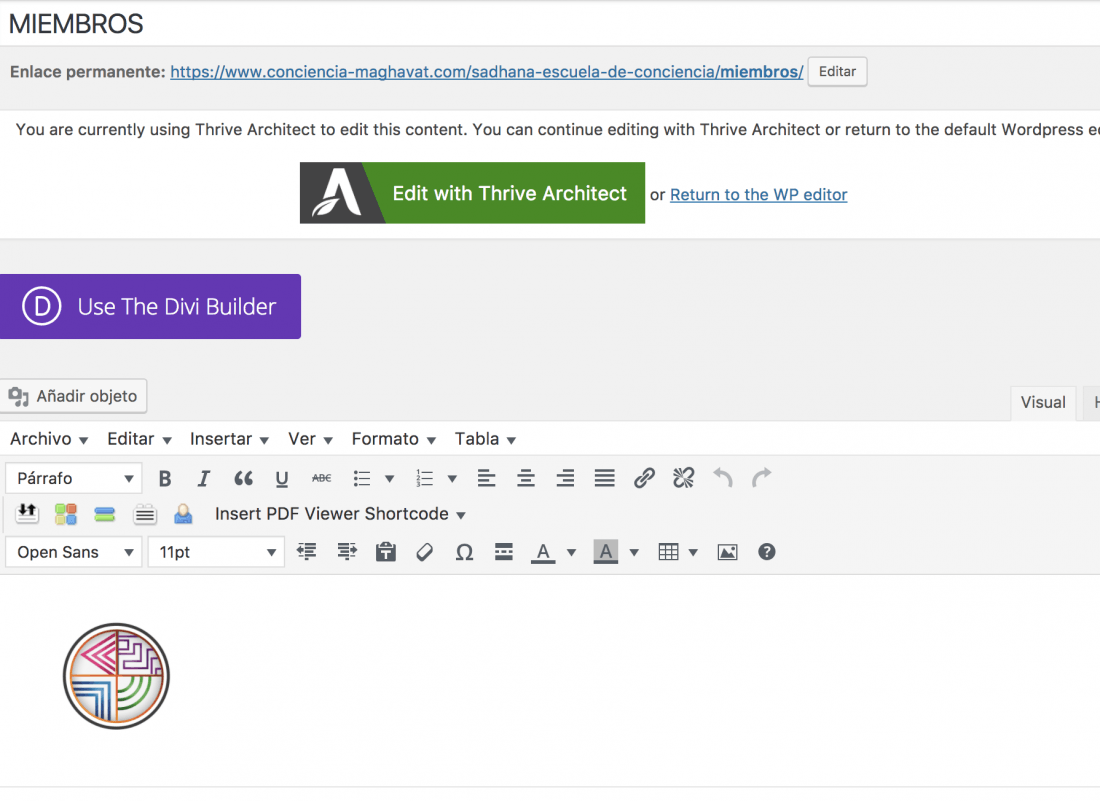1100x801 pixels.
Task: Decrease paragraph indent
Action: (307, 552)
